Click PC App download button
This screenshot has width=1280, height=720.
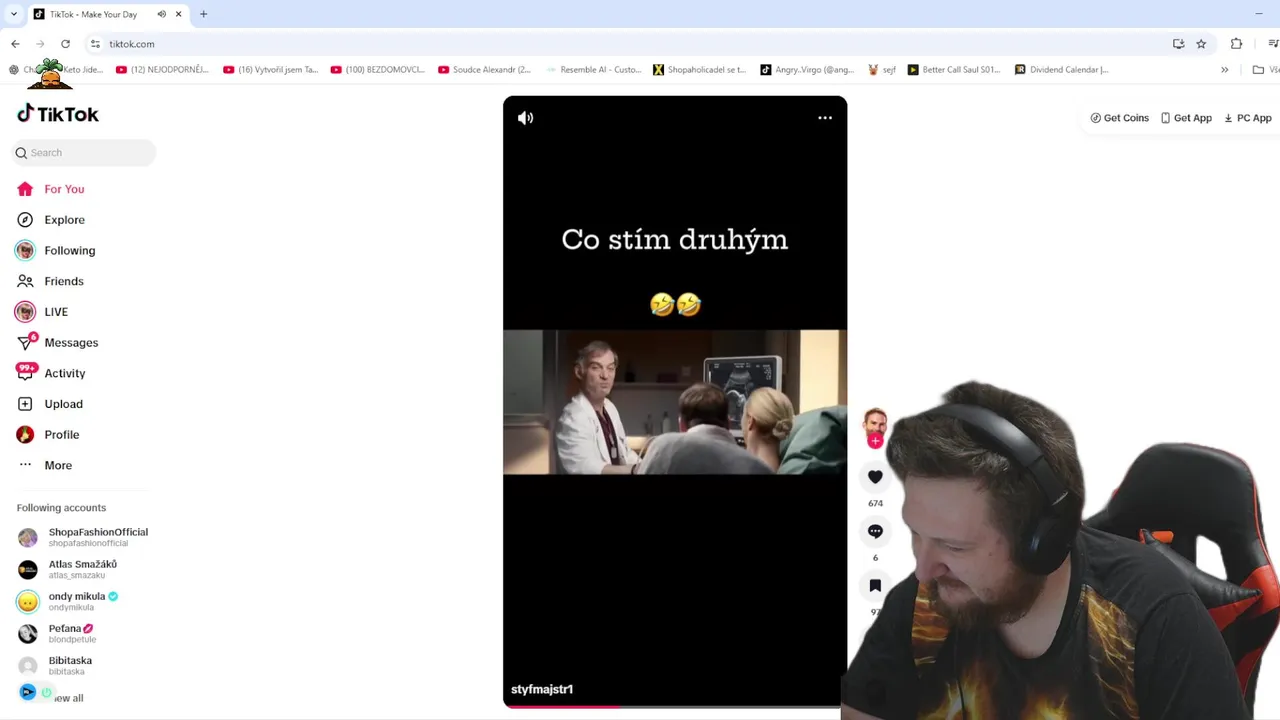pyautogui.click(x=1248, y=118)
